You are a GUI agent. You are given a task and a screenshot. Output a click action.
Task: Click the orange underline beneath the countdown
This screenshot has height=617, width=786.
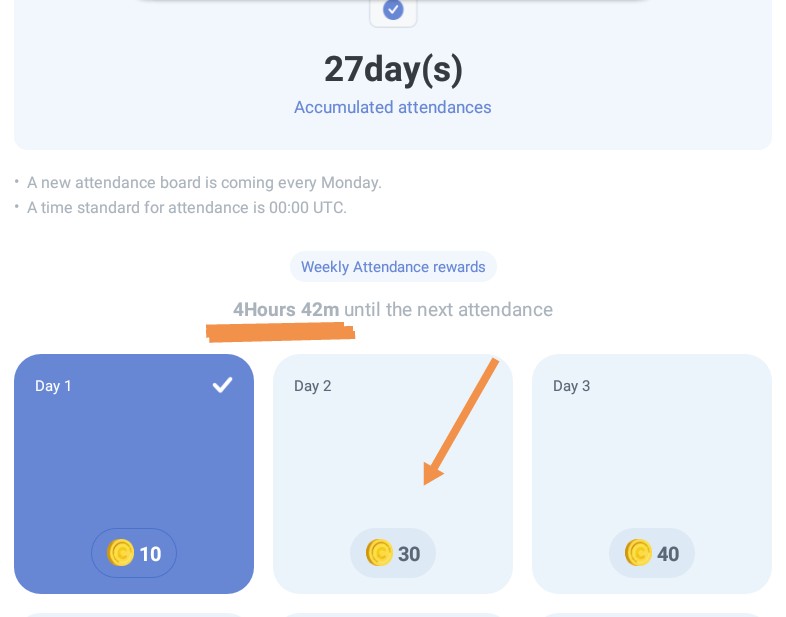(281, 332)
